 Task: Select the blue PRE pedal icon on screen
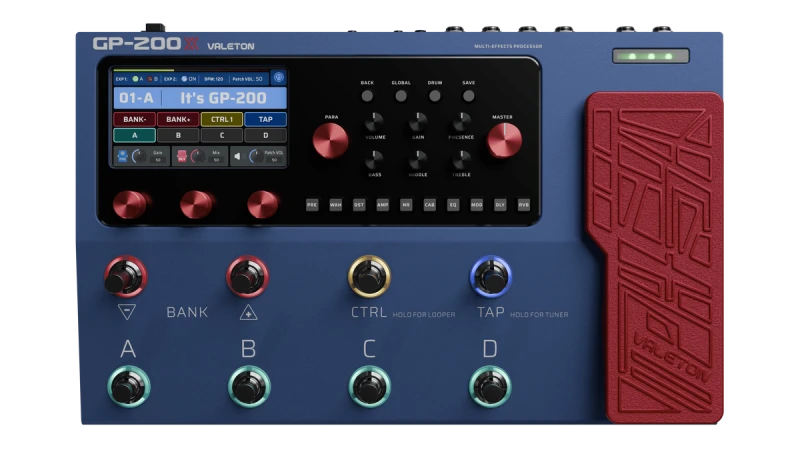tap(122, 156)
